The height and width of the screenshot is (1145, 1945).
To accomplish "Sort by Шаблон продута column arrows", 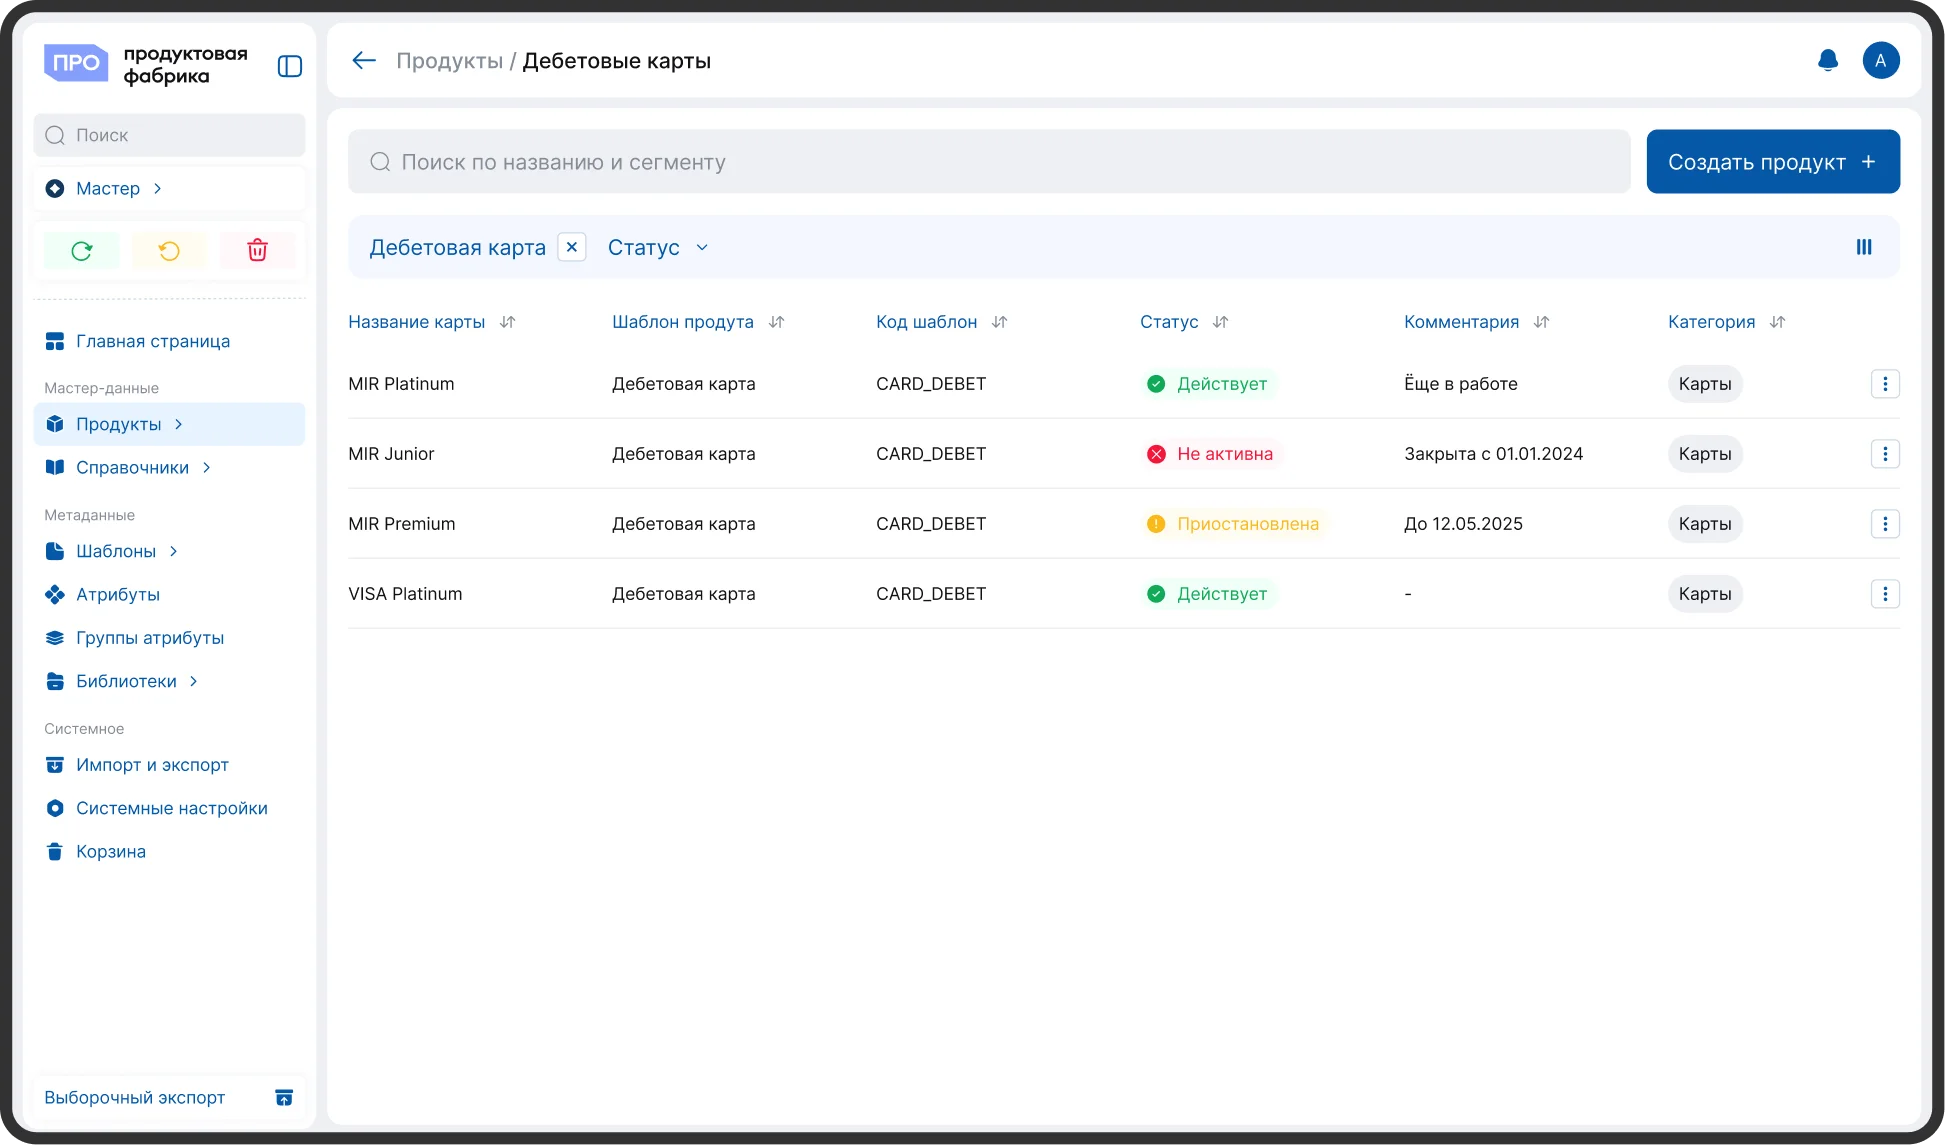I will coord(777,322).
